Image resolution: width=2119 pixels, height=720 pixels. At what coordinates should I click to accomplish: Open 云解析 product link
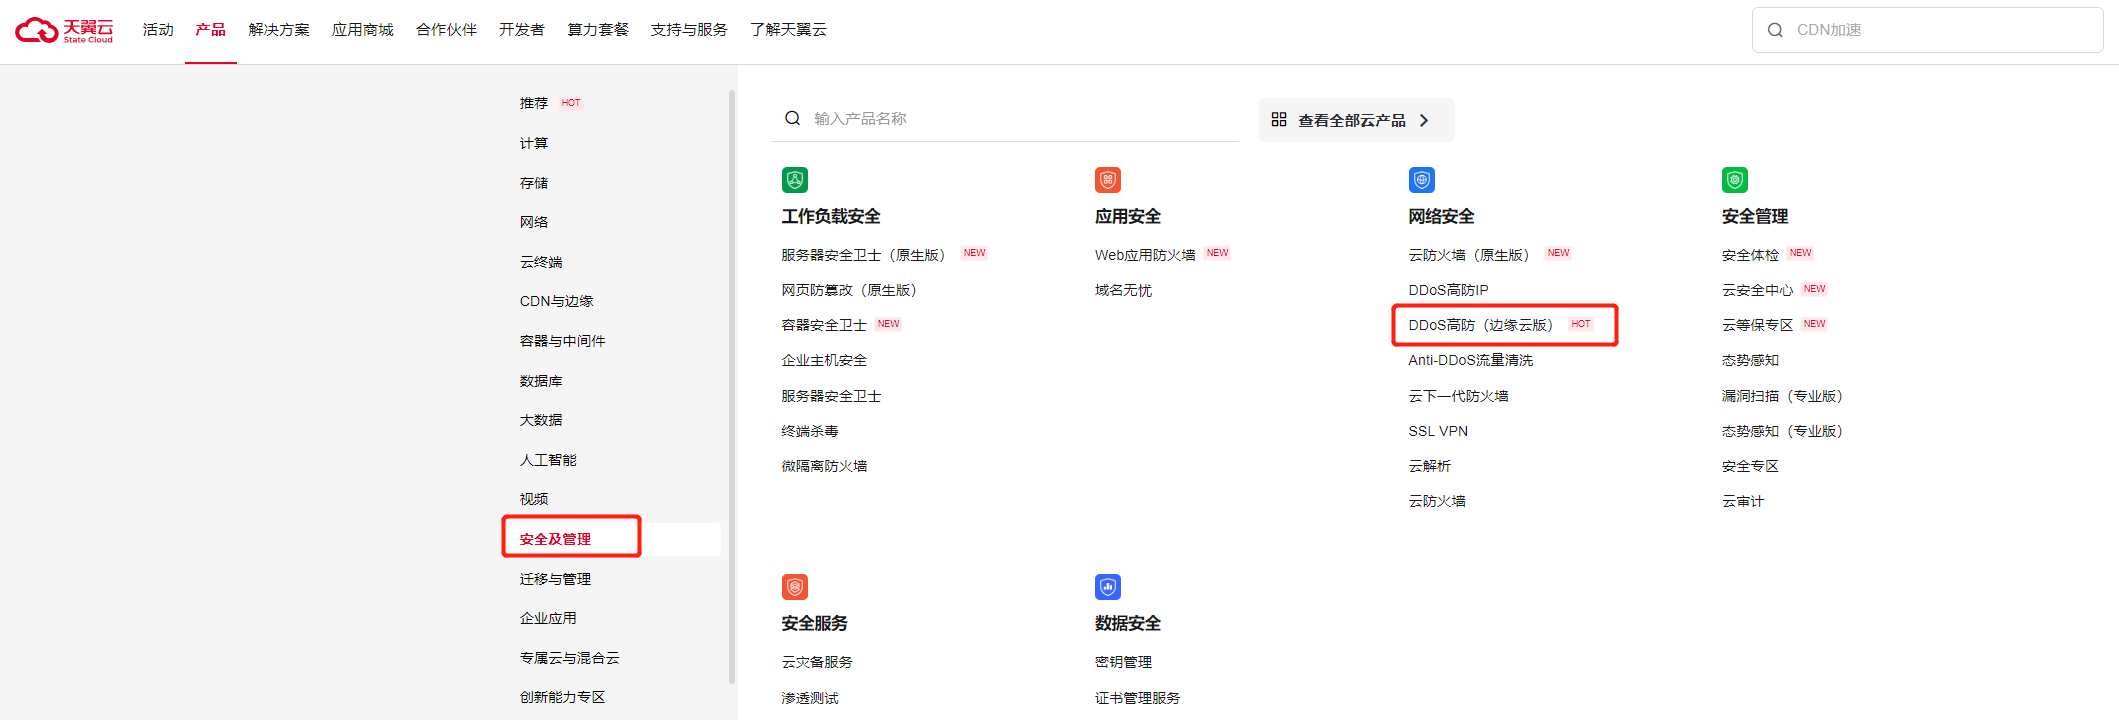coord(1429,466)
